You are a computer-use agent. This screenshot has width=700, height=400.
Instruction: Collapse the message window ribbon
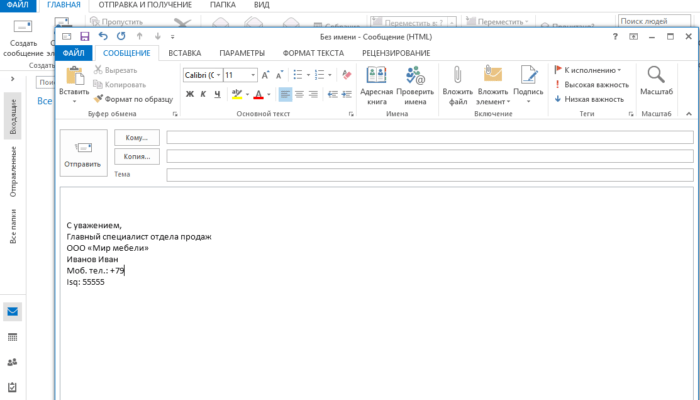689,114
